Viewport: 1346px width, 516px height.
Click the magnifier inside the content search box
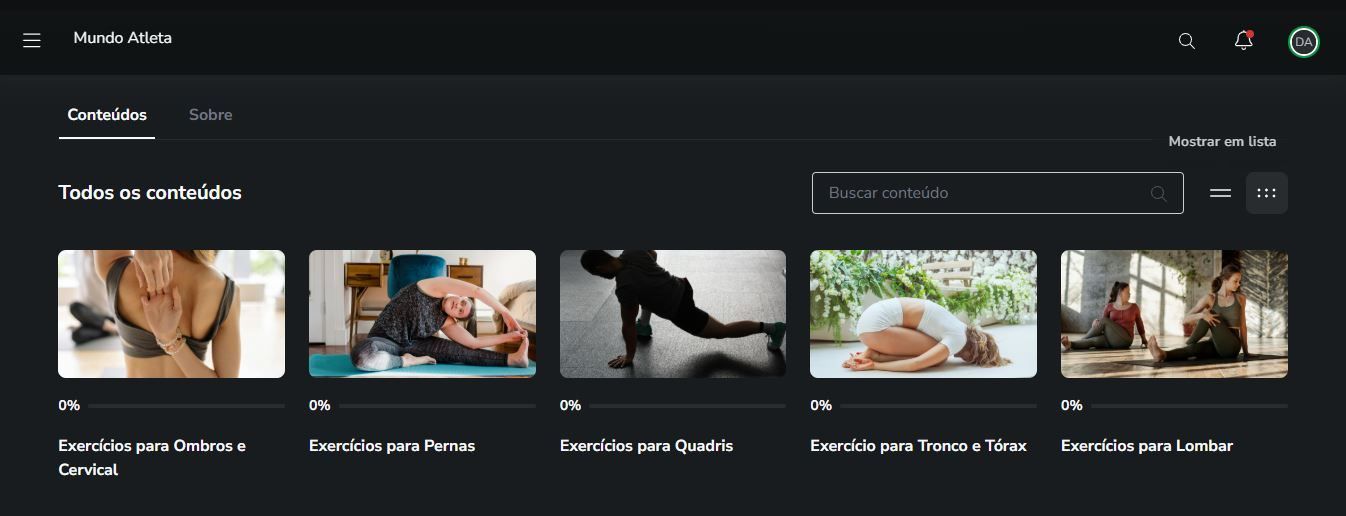coord(1159,194)
